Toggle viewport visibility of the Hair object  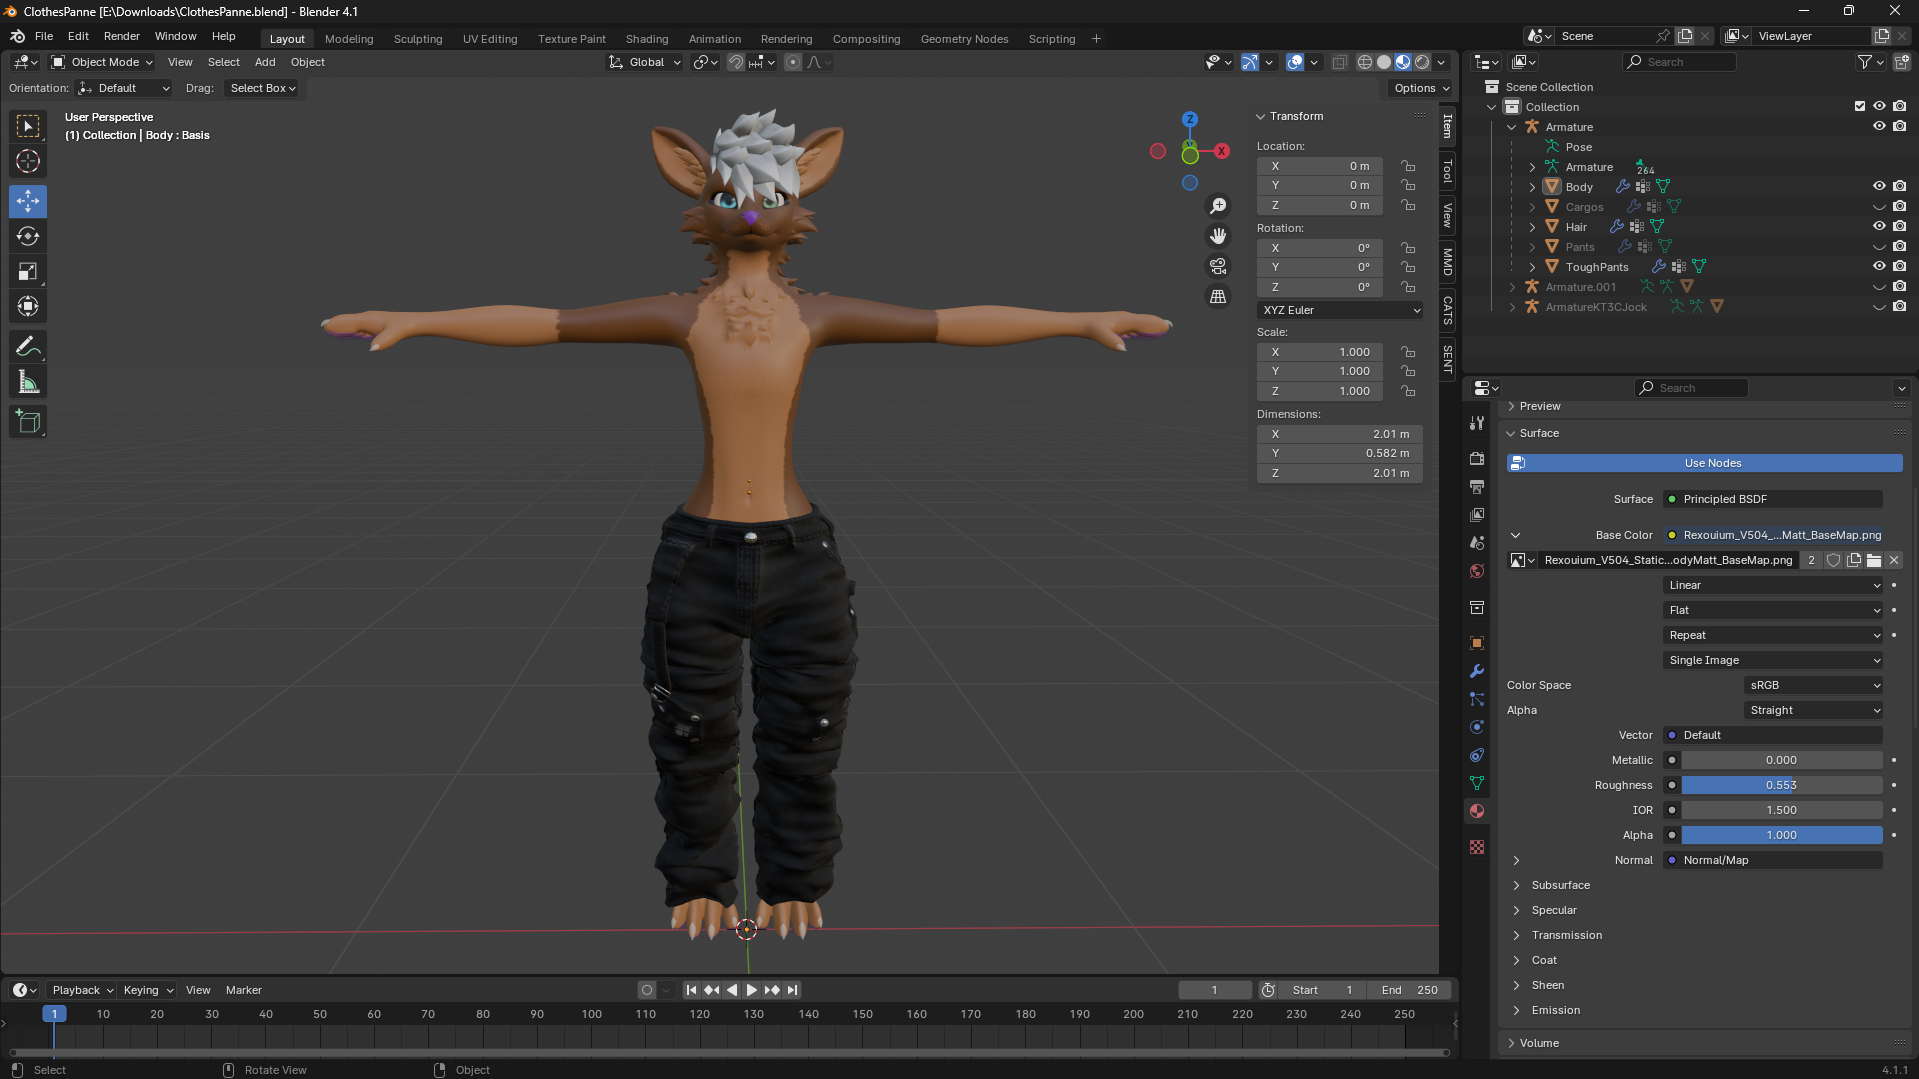[1879, 227]
